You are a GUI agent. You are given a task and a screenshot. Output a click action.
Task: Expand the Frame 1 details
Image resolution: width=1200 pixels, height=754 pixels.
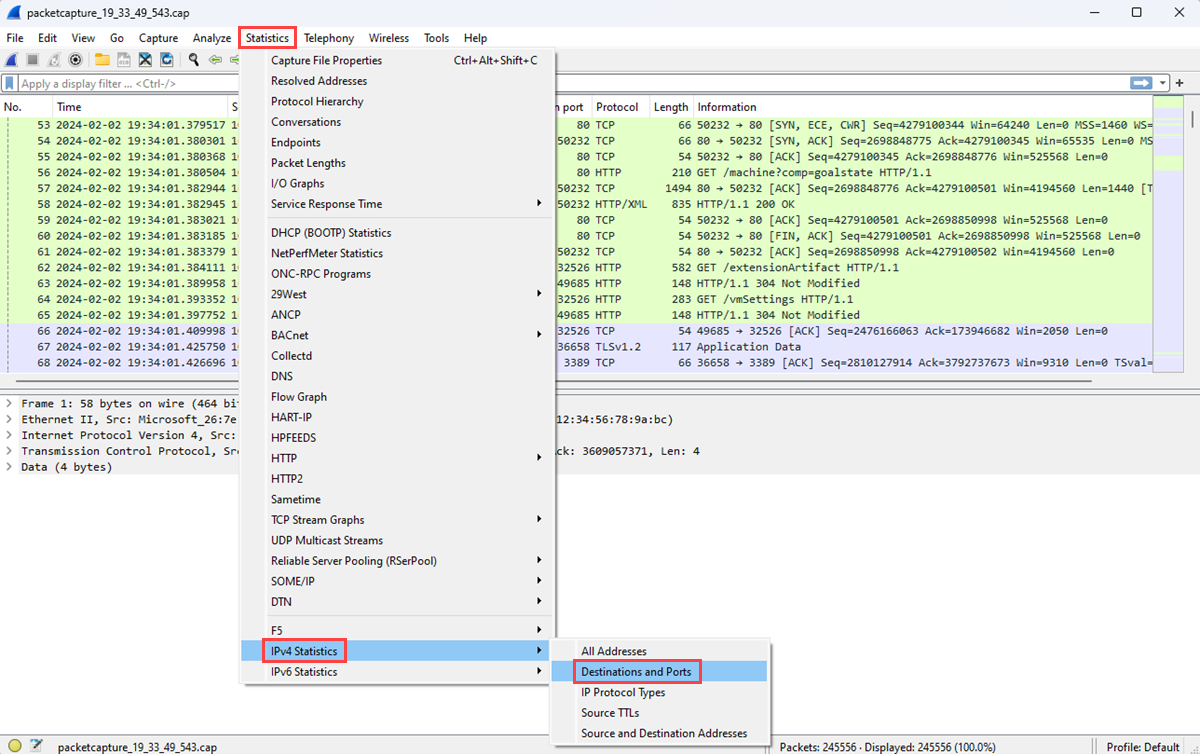8,403
